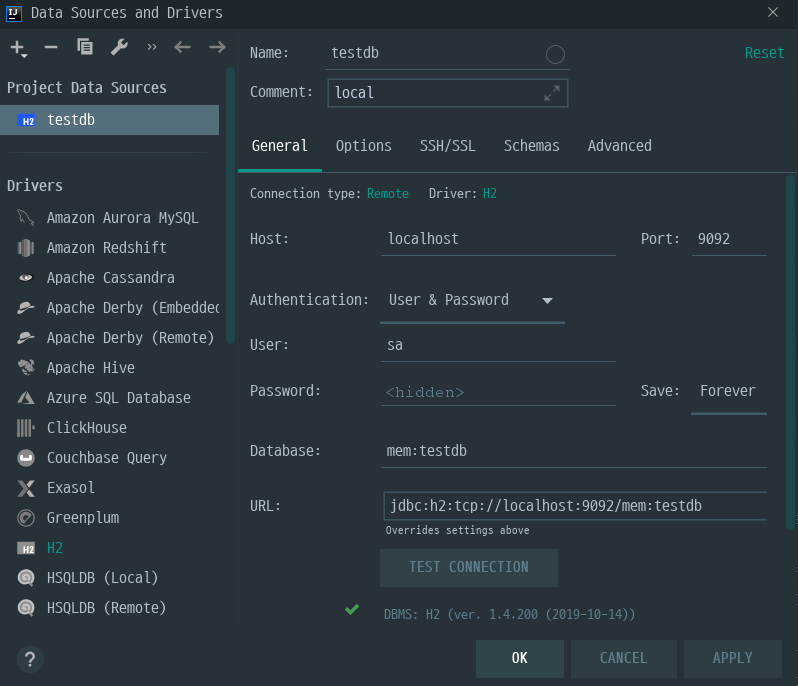Screen dimensions: 798x686
Task: Click APPLY button
Action: tap(732, 659)
